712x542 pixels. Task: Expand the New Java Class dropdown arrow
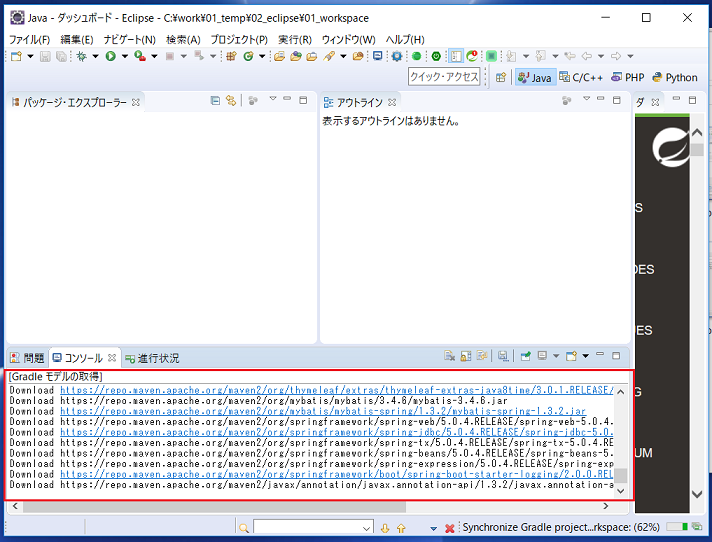[x=262, y=56]
